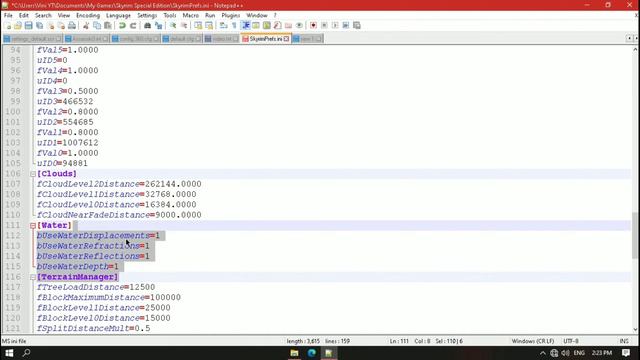Open the Edit menu
Screen dimensions: 640x360
point(24,16)
